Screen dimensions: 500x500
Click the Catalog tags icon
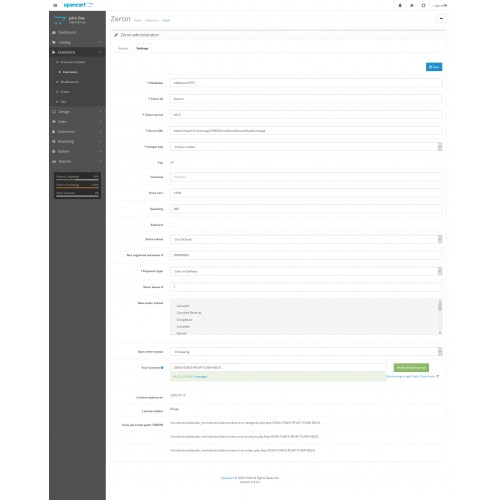[x=54, y=43]
